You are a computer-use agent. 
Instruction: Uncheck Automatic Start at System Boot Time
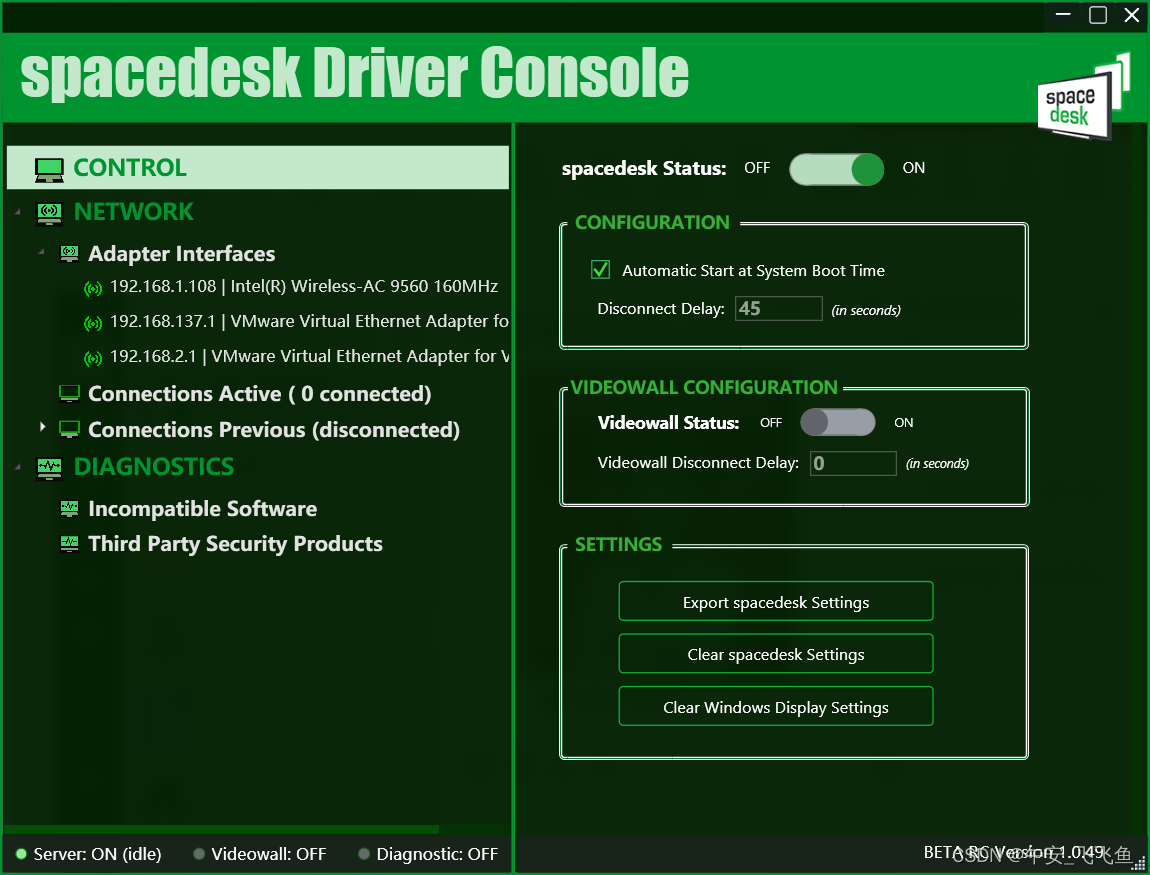(601, 270)
